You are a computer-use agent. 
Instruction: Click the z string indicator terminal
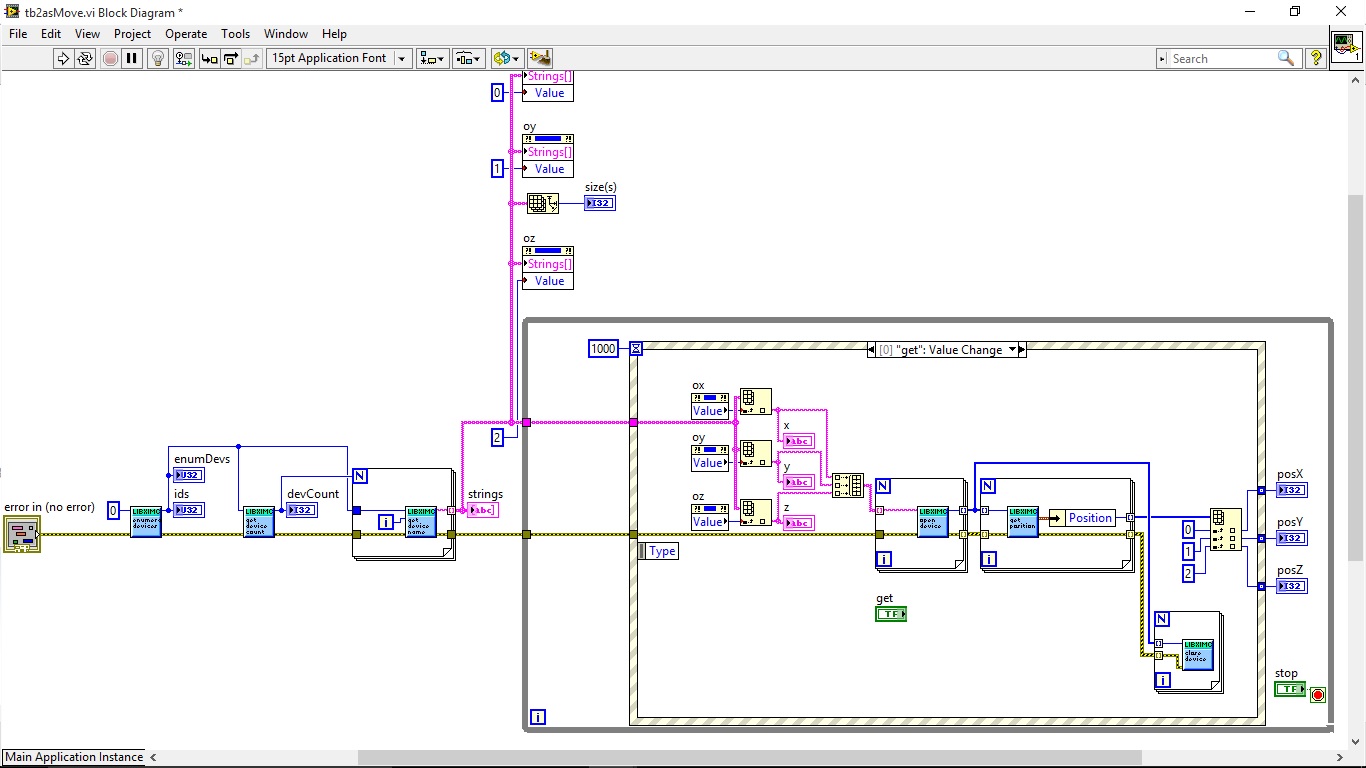tap(798, 523)
